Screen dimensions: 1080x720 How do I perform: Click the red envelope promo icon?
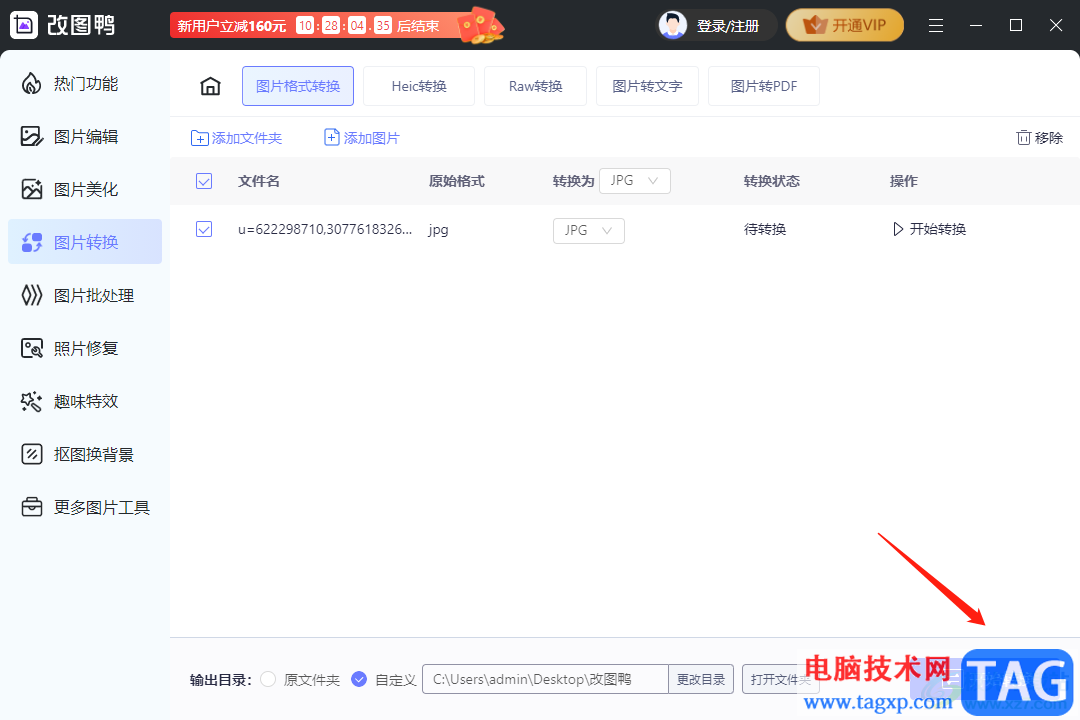481,25
